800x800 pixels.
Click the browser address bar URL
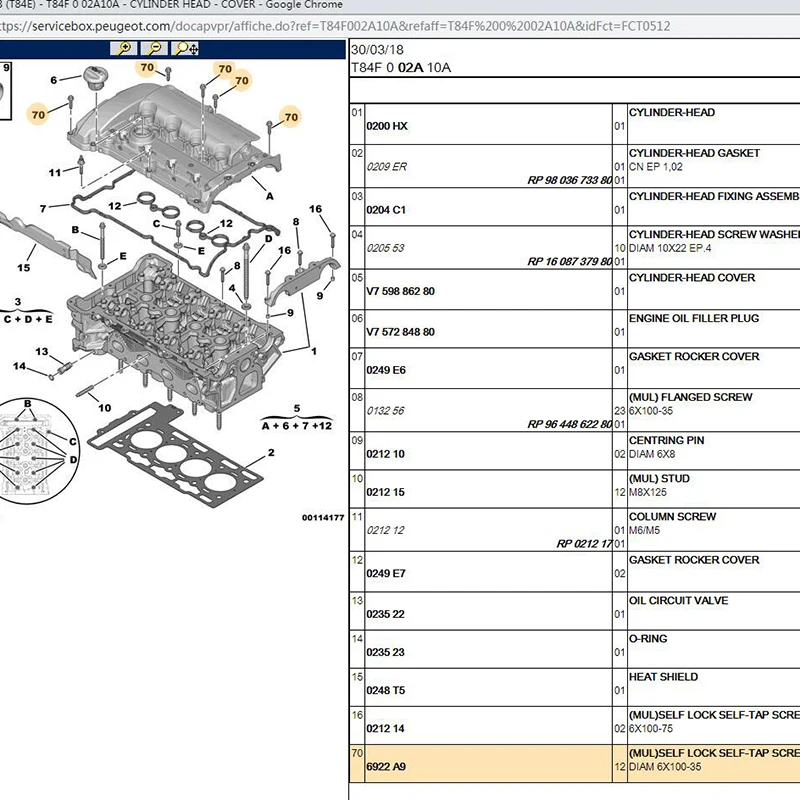[334, 26]
